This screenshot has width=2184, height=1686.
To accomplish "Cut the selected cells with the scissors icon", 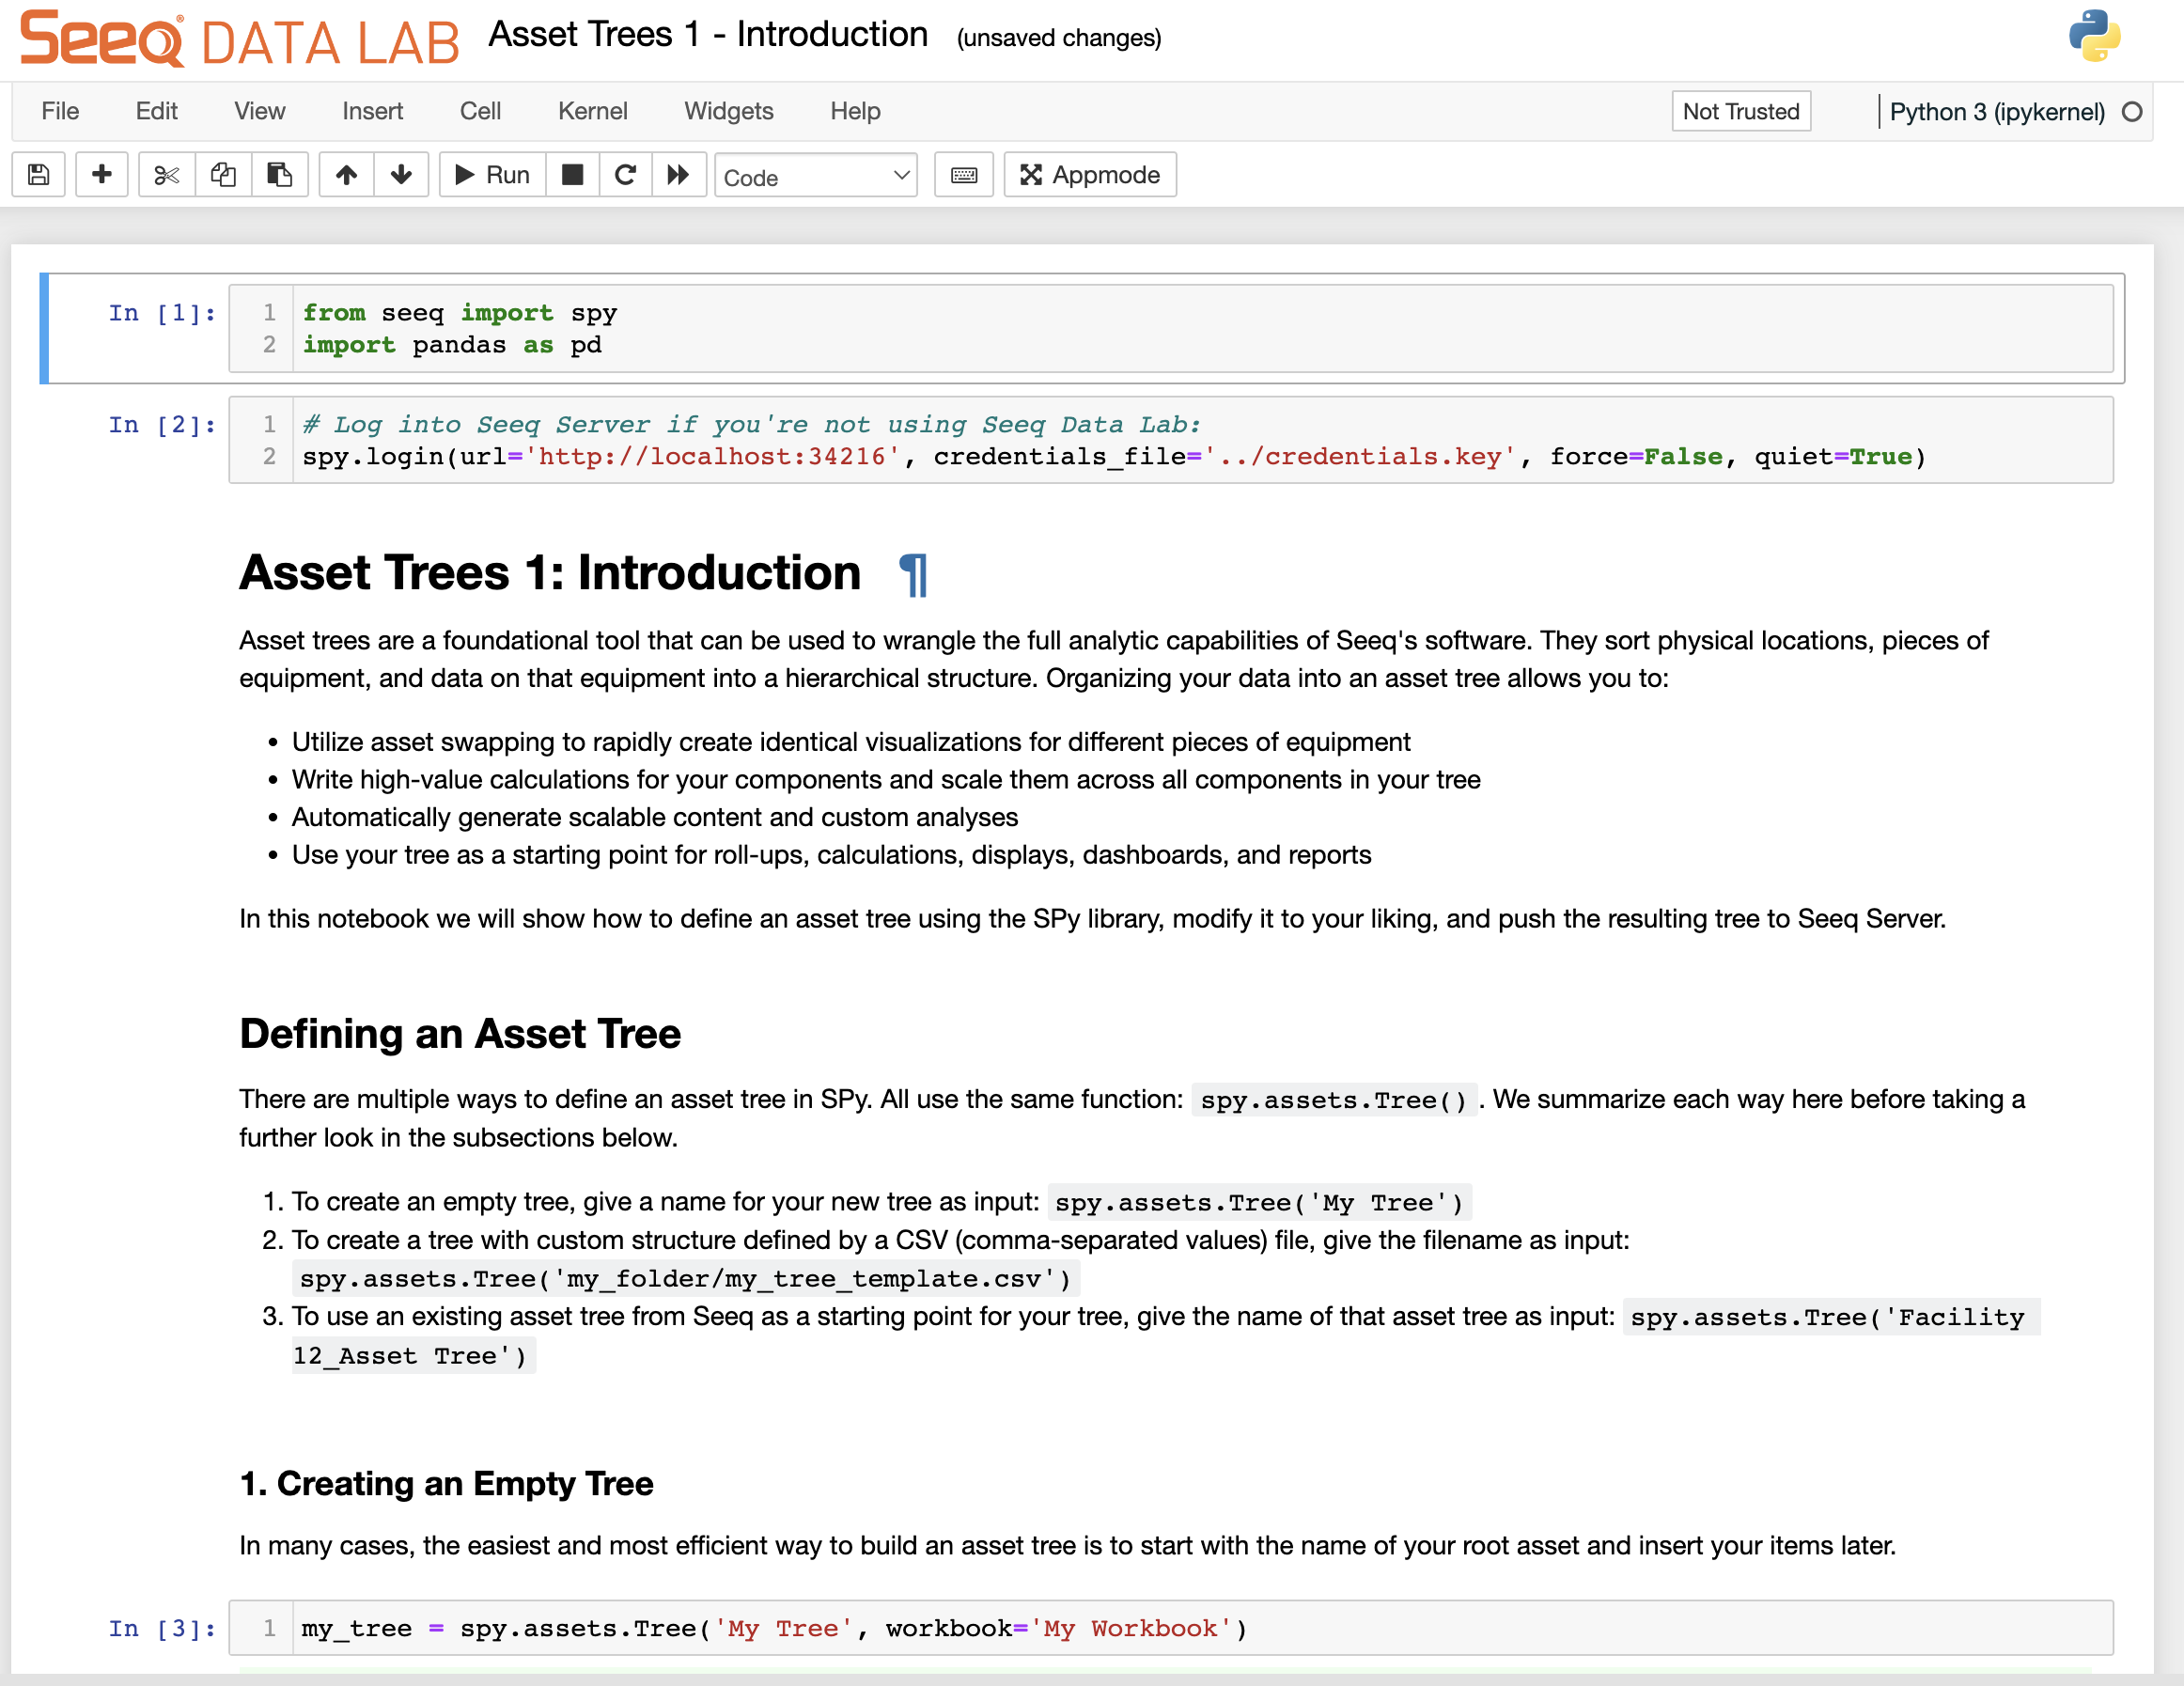I will tap(166, 175).
